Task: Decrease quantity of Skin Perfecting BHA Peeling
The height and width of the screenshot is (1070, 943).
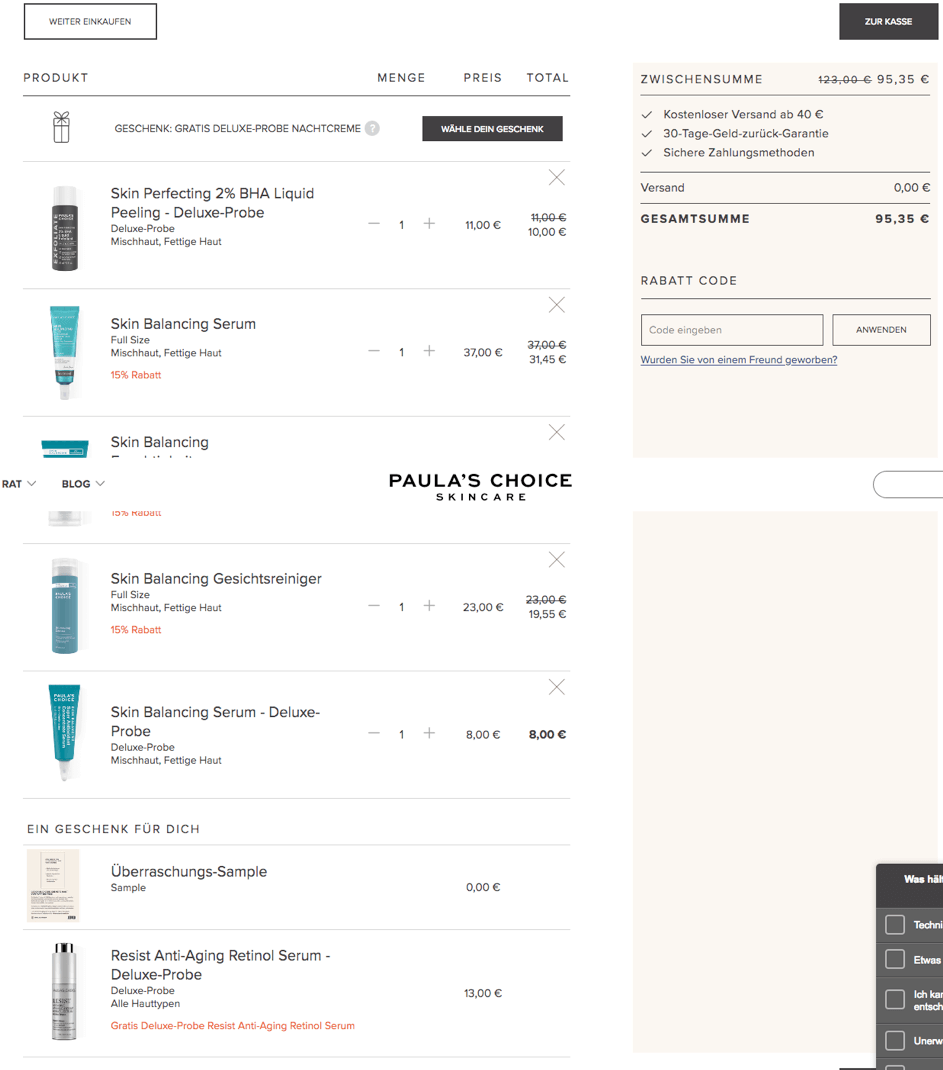Action: click(x=374, y=224)
